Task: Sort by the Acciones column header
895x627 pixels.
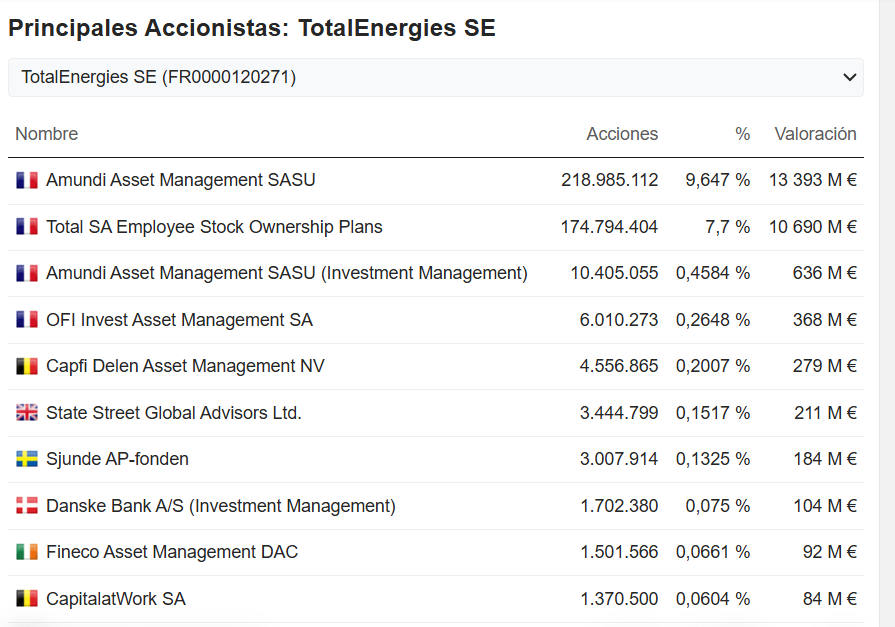Action: 622,134
